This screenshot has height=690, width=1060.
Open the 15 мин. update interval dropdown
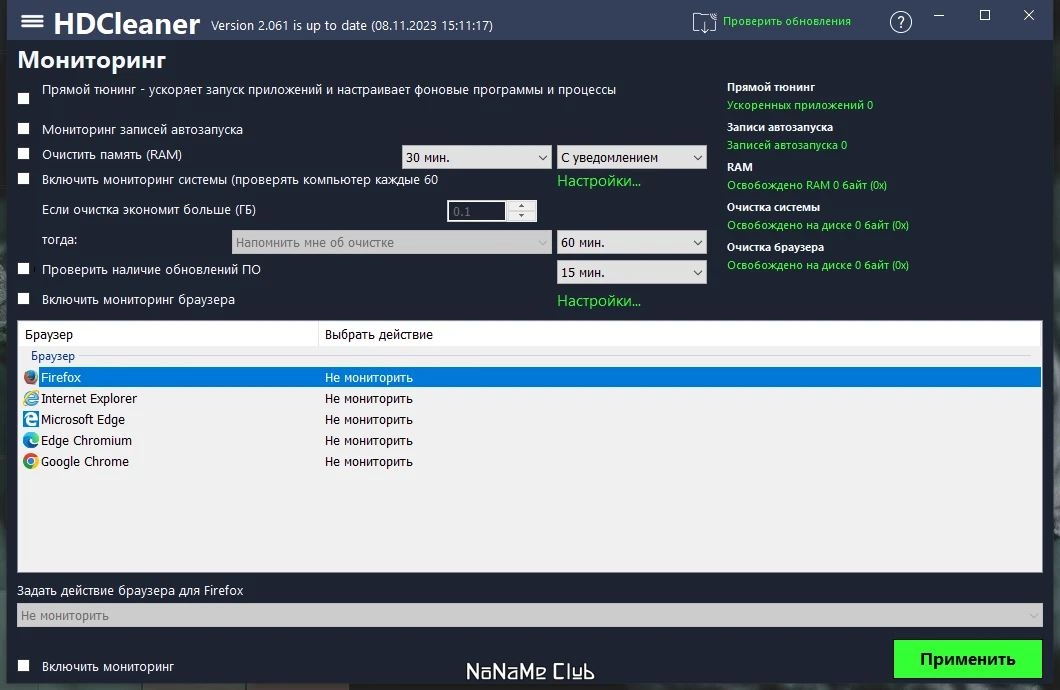[x=631, y=272]
